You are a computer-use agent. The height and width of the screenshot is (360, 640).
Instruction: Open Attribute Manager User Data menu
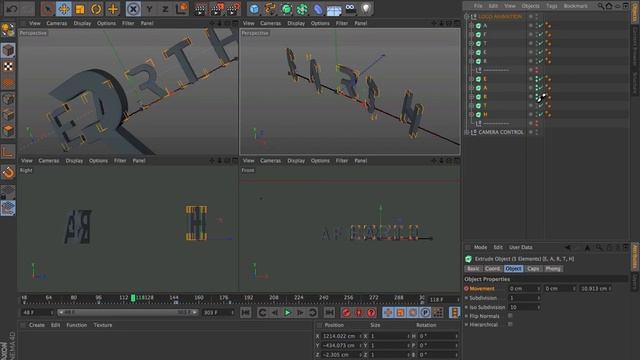click(520, 247)
